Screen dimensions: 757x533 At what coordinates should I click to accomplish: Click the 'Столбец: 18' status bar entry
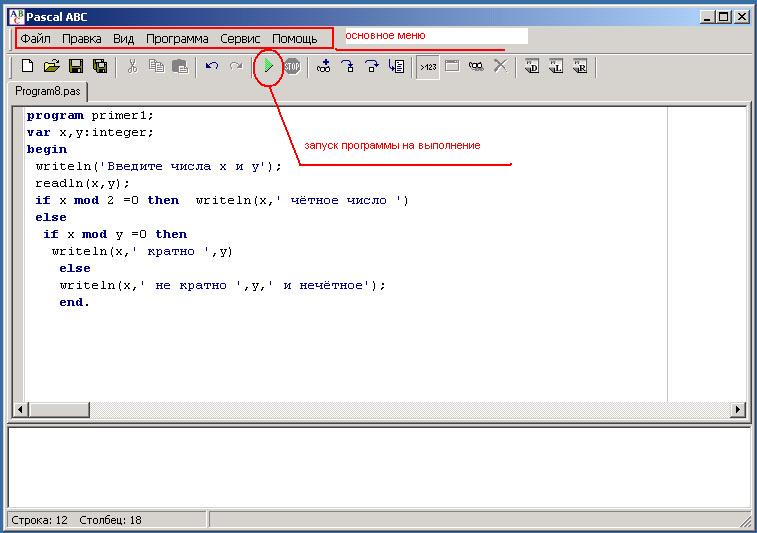(110, 520)
